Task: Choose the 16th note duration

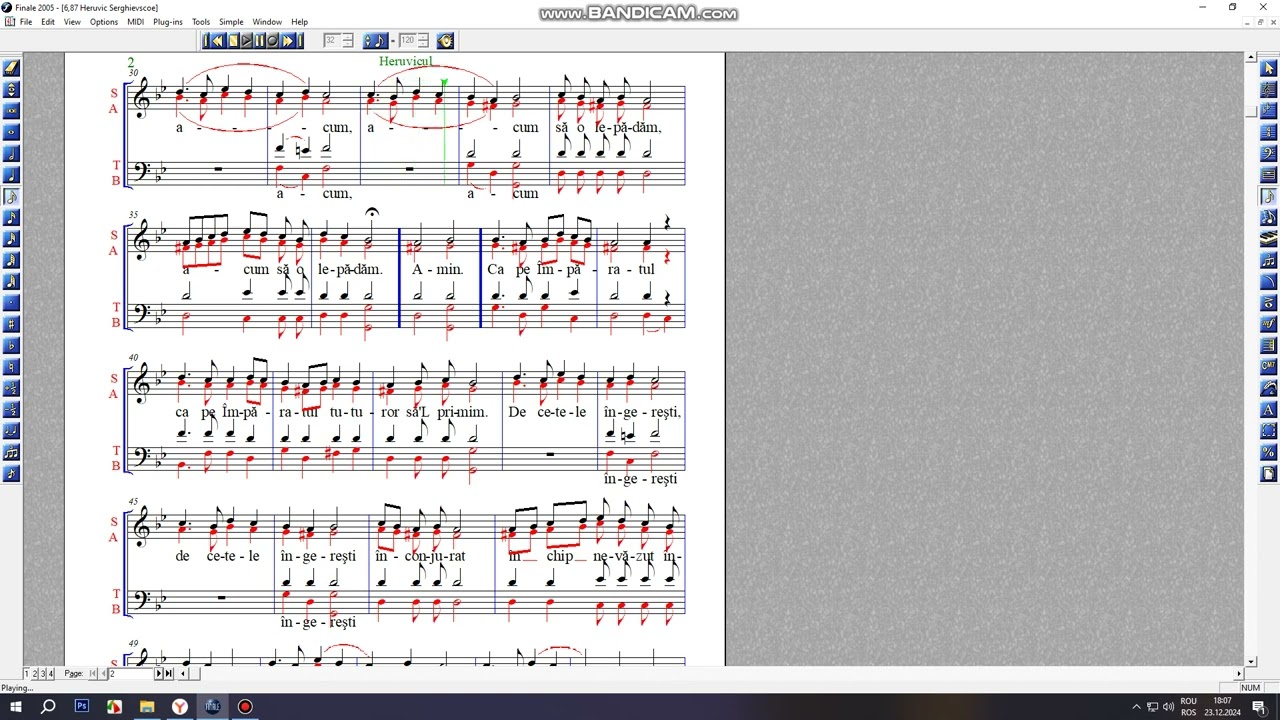Action: pos(12,218)
